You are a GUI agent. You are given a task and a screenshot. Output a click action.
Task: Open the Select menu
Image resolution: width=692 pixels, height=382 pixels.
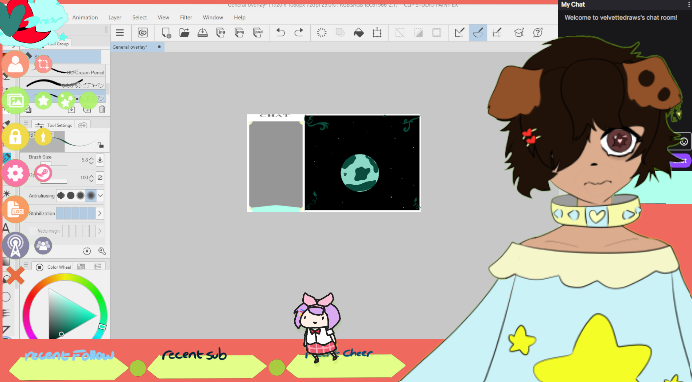tap(139, 17)
